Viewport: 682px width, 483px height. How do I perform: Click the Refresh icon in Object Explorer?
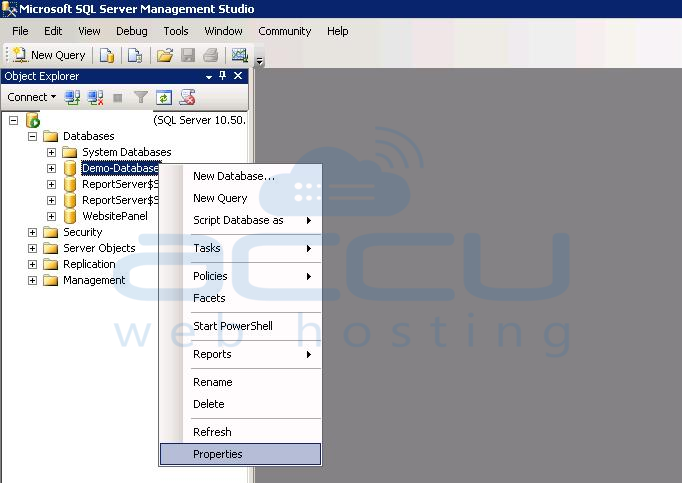click(164, 97)
